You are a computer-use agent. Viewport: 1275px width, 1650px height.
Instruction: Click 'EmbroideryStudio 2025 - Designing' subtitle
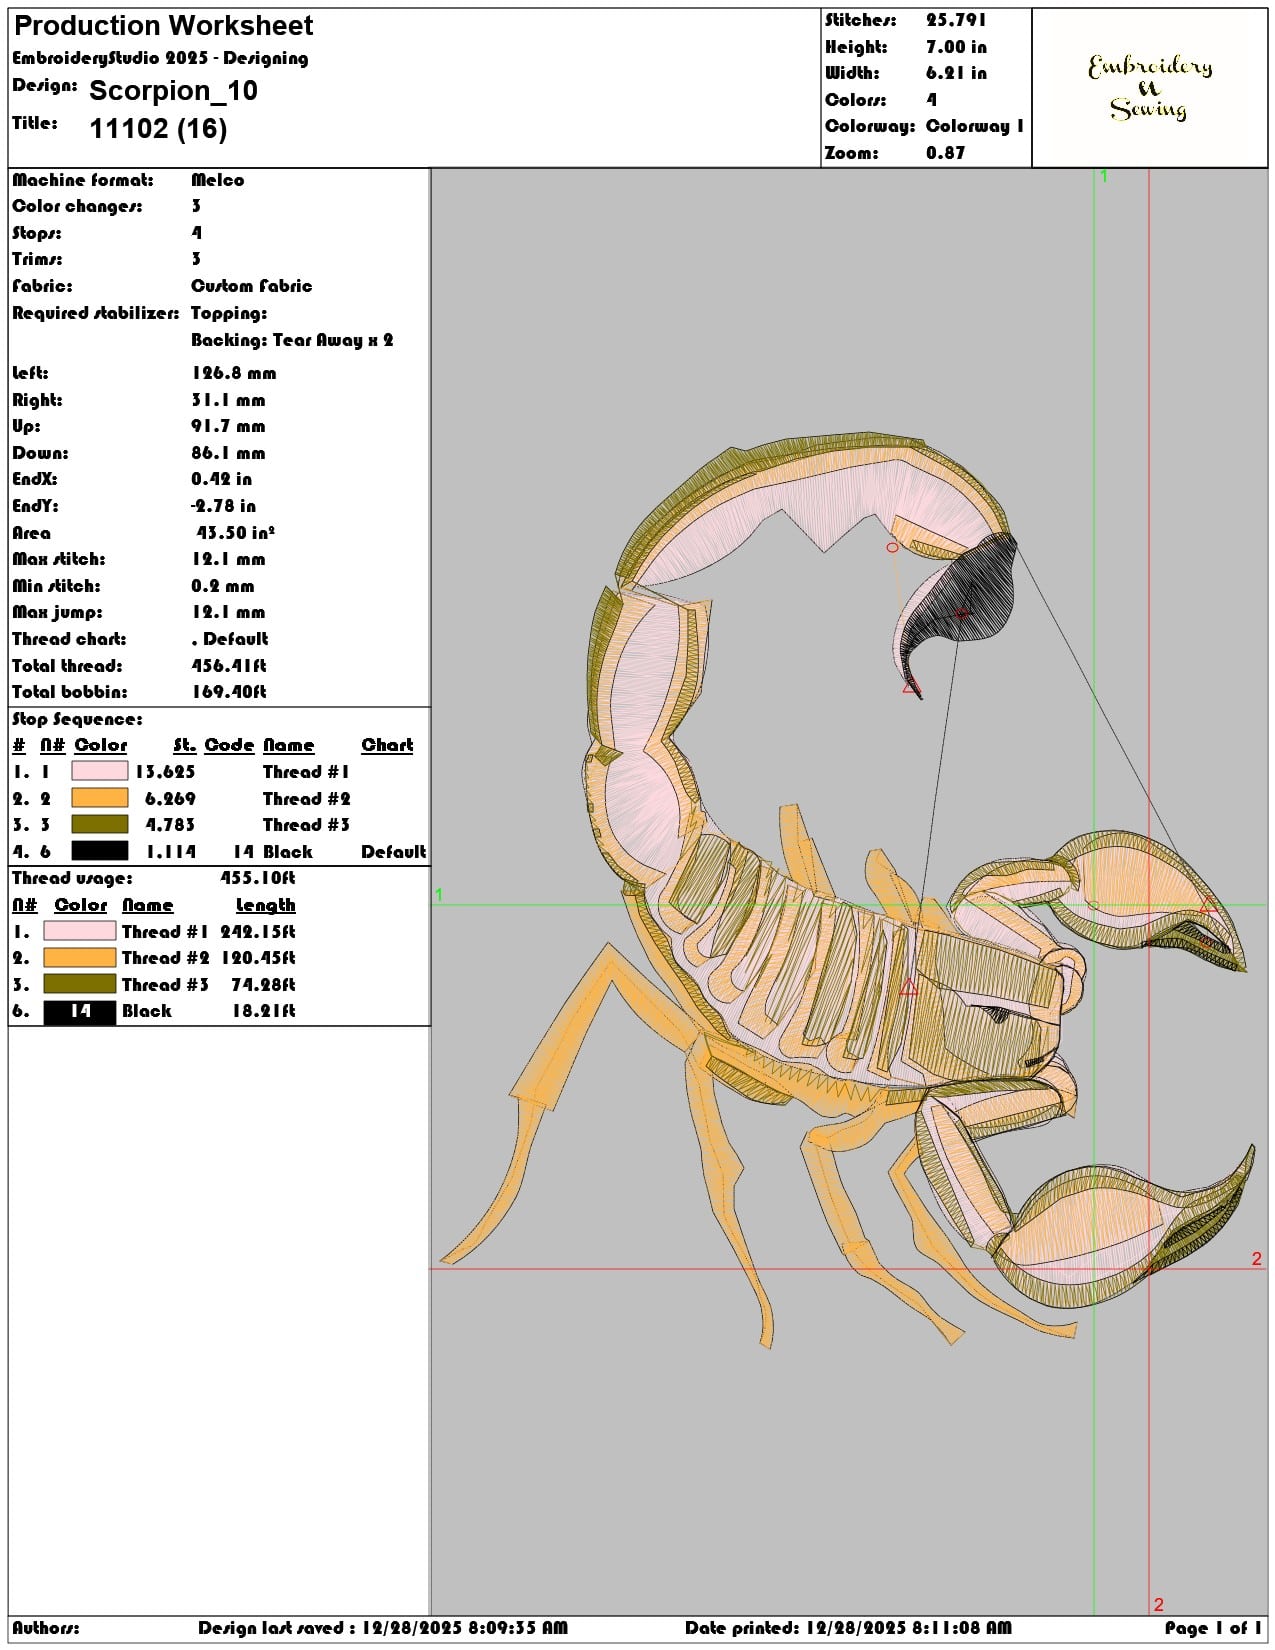pos(160,58)
